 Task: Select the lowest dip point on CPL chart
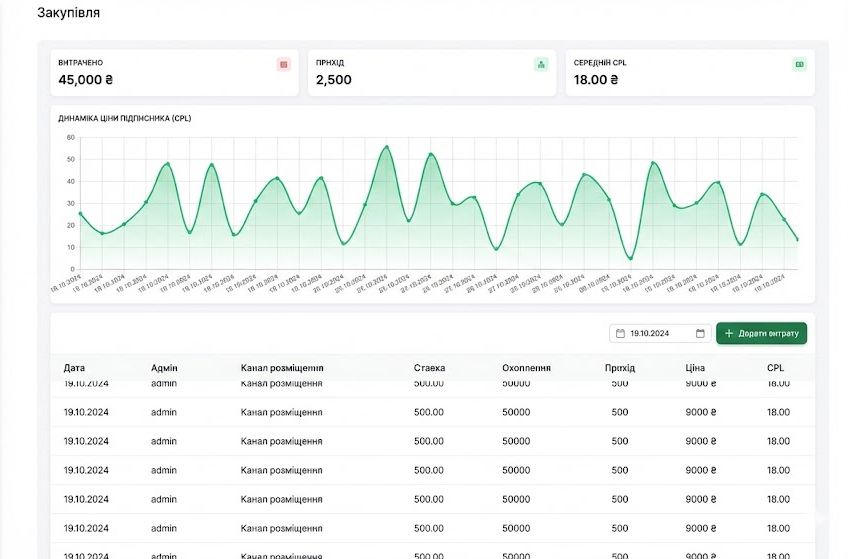(x=630, y=259)
